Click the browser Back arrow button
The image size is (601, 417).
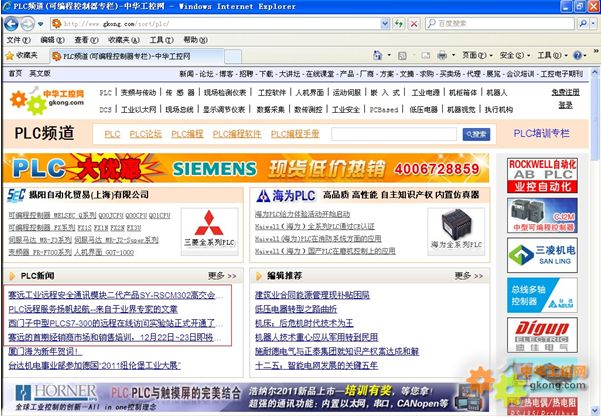tap(11, 24)
